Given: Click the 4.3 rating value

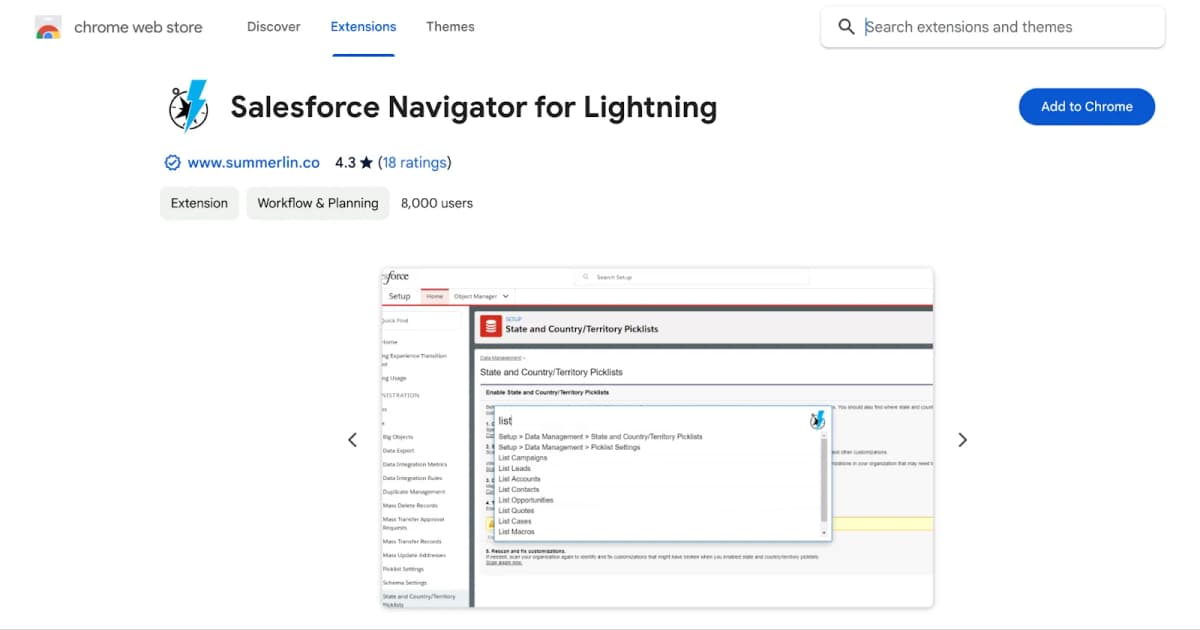Looking at the screenshot, I should pos(345,162).
